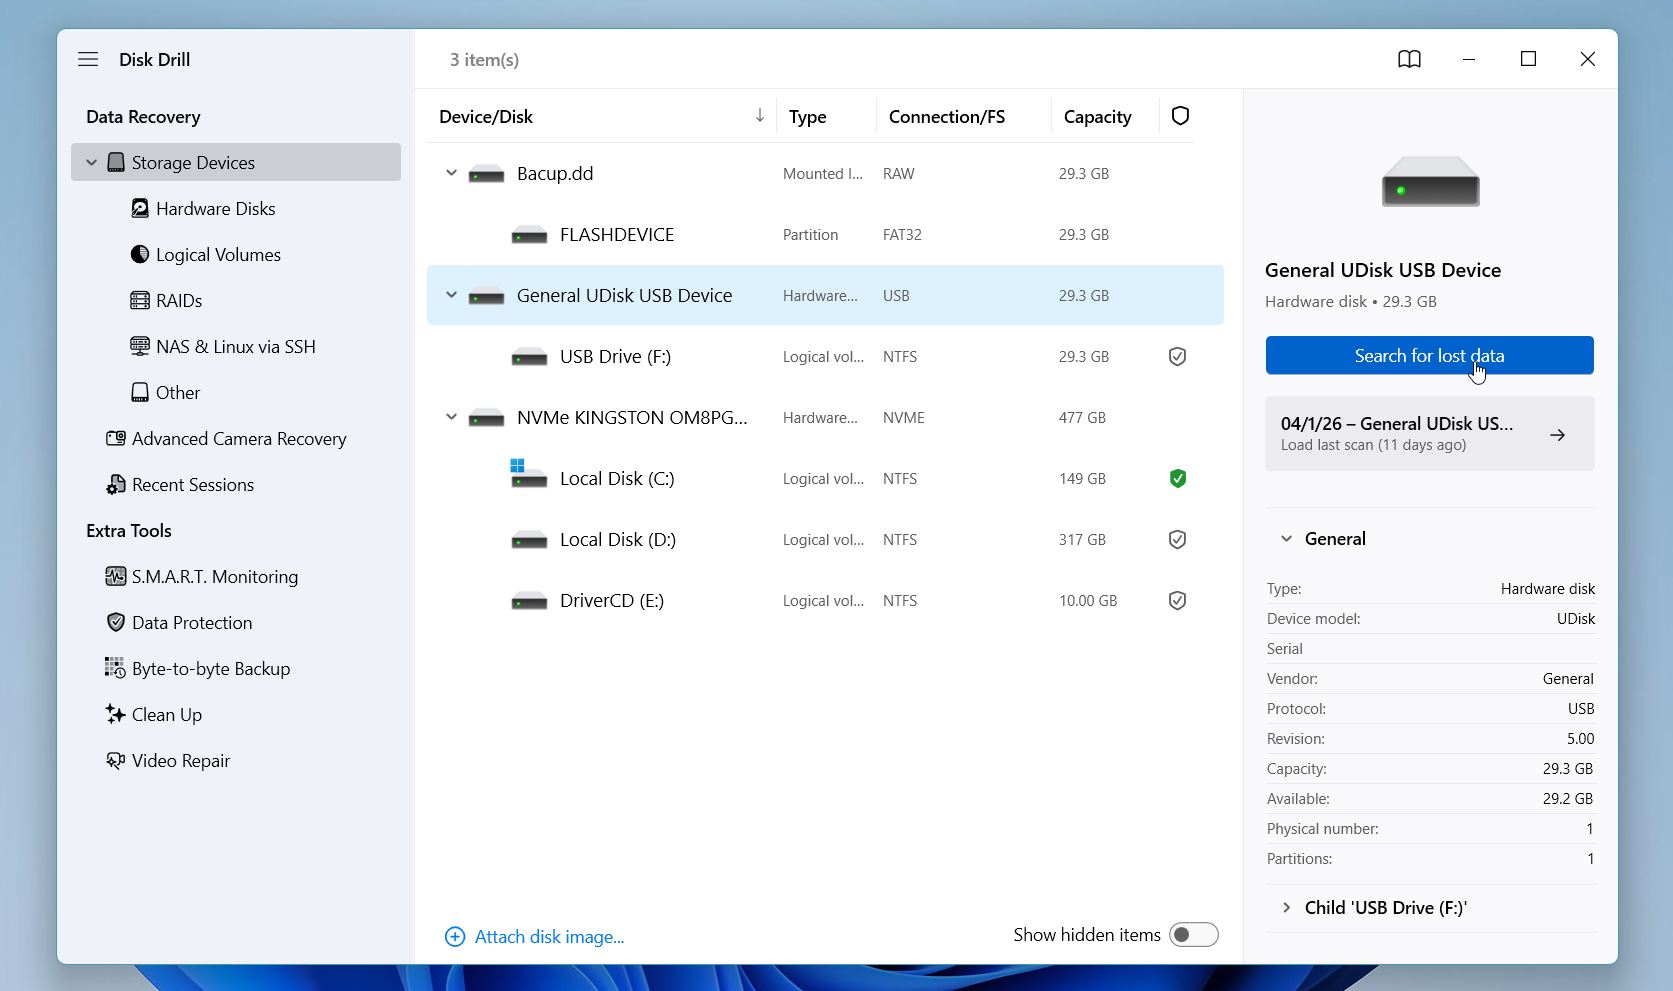1673x991 pixels.
Task: Open S.M.A.R.T. Monitoring tool
Action: point(213,576)
